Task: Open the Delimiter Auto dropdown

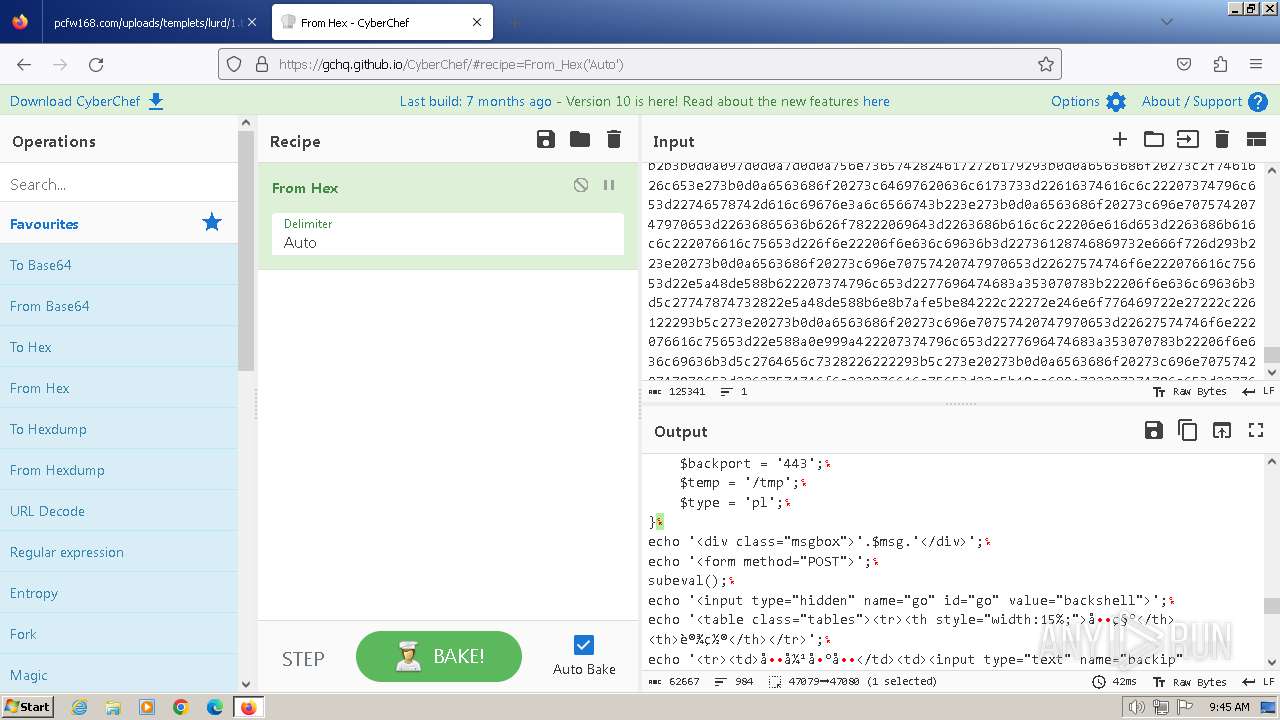Action: click(x=448, y=234)
